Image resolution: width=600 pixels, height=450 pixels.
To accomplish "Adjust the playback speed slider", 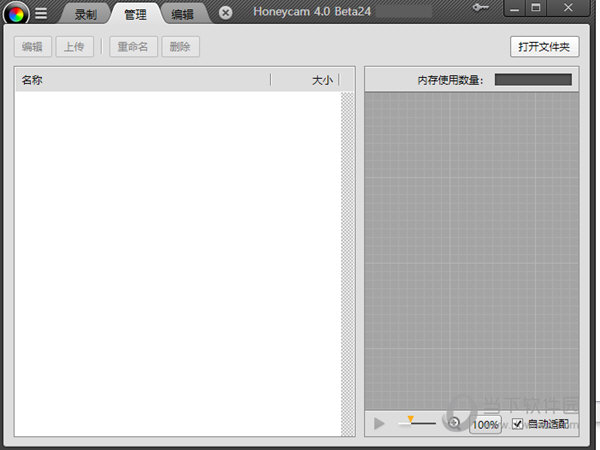I will (417, 422).
